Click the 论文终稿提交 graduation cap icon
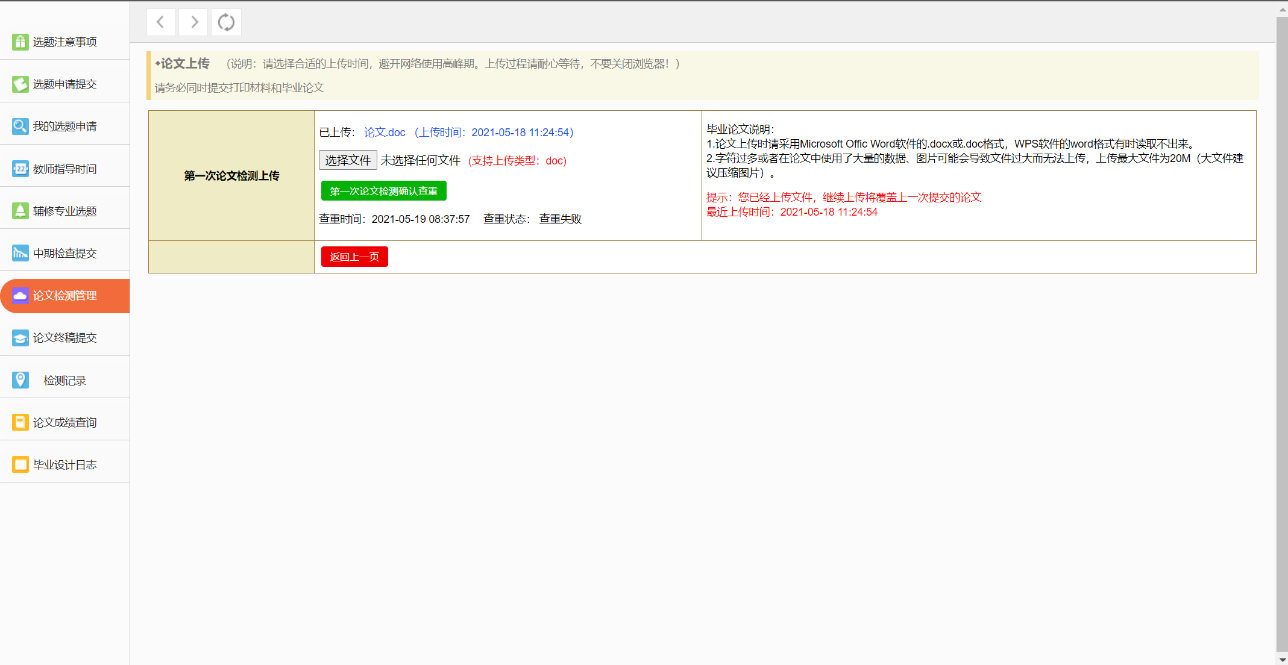Image resolution: width=1288 pixels, height=665 pixels. coord(20,338)
